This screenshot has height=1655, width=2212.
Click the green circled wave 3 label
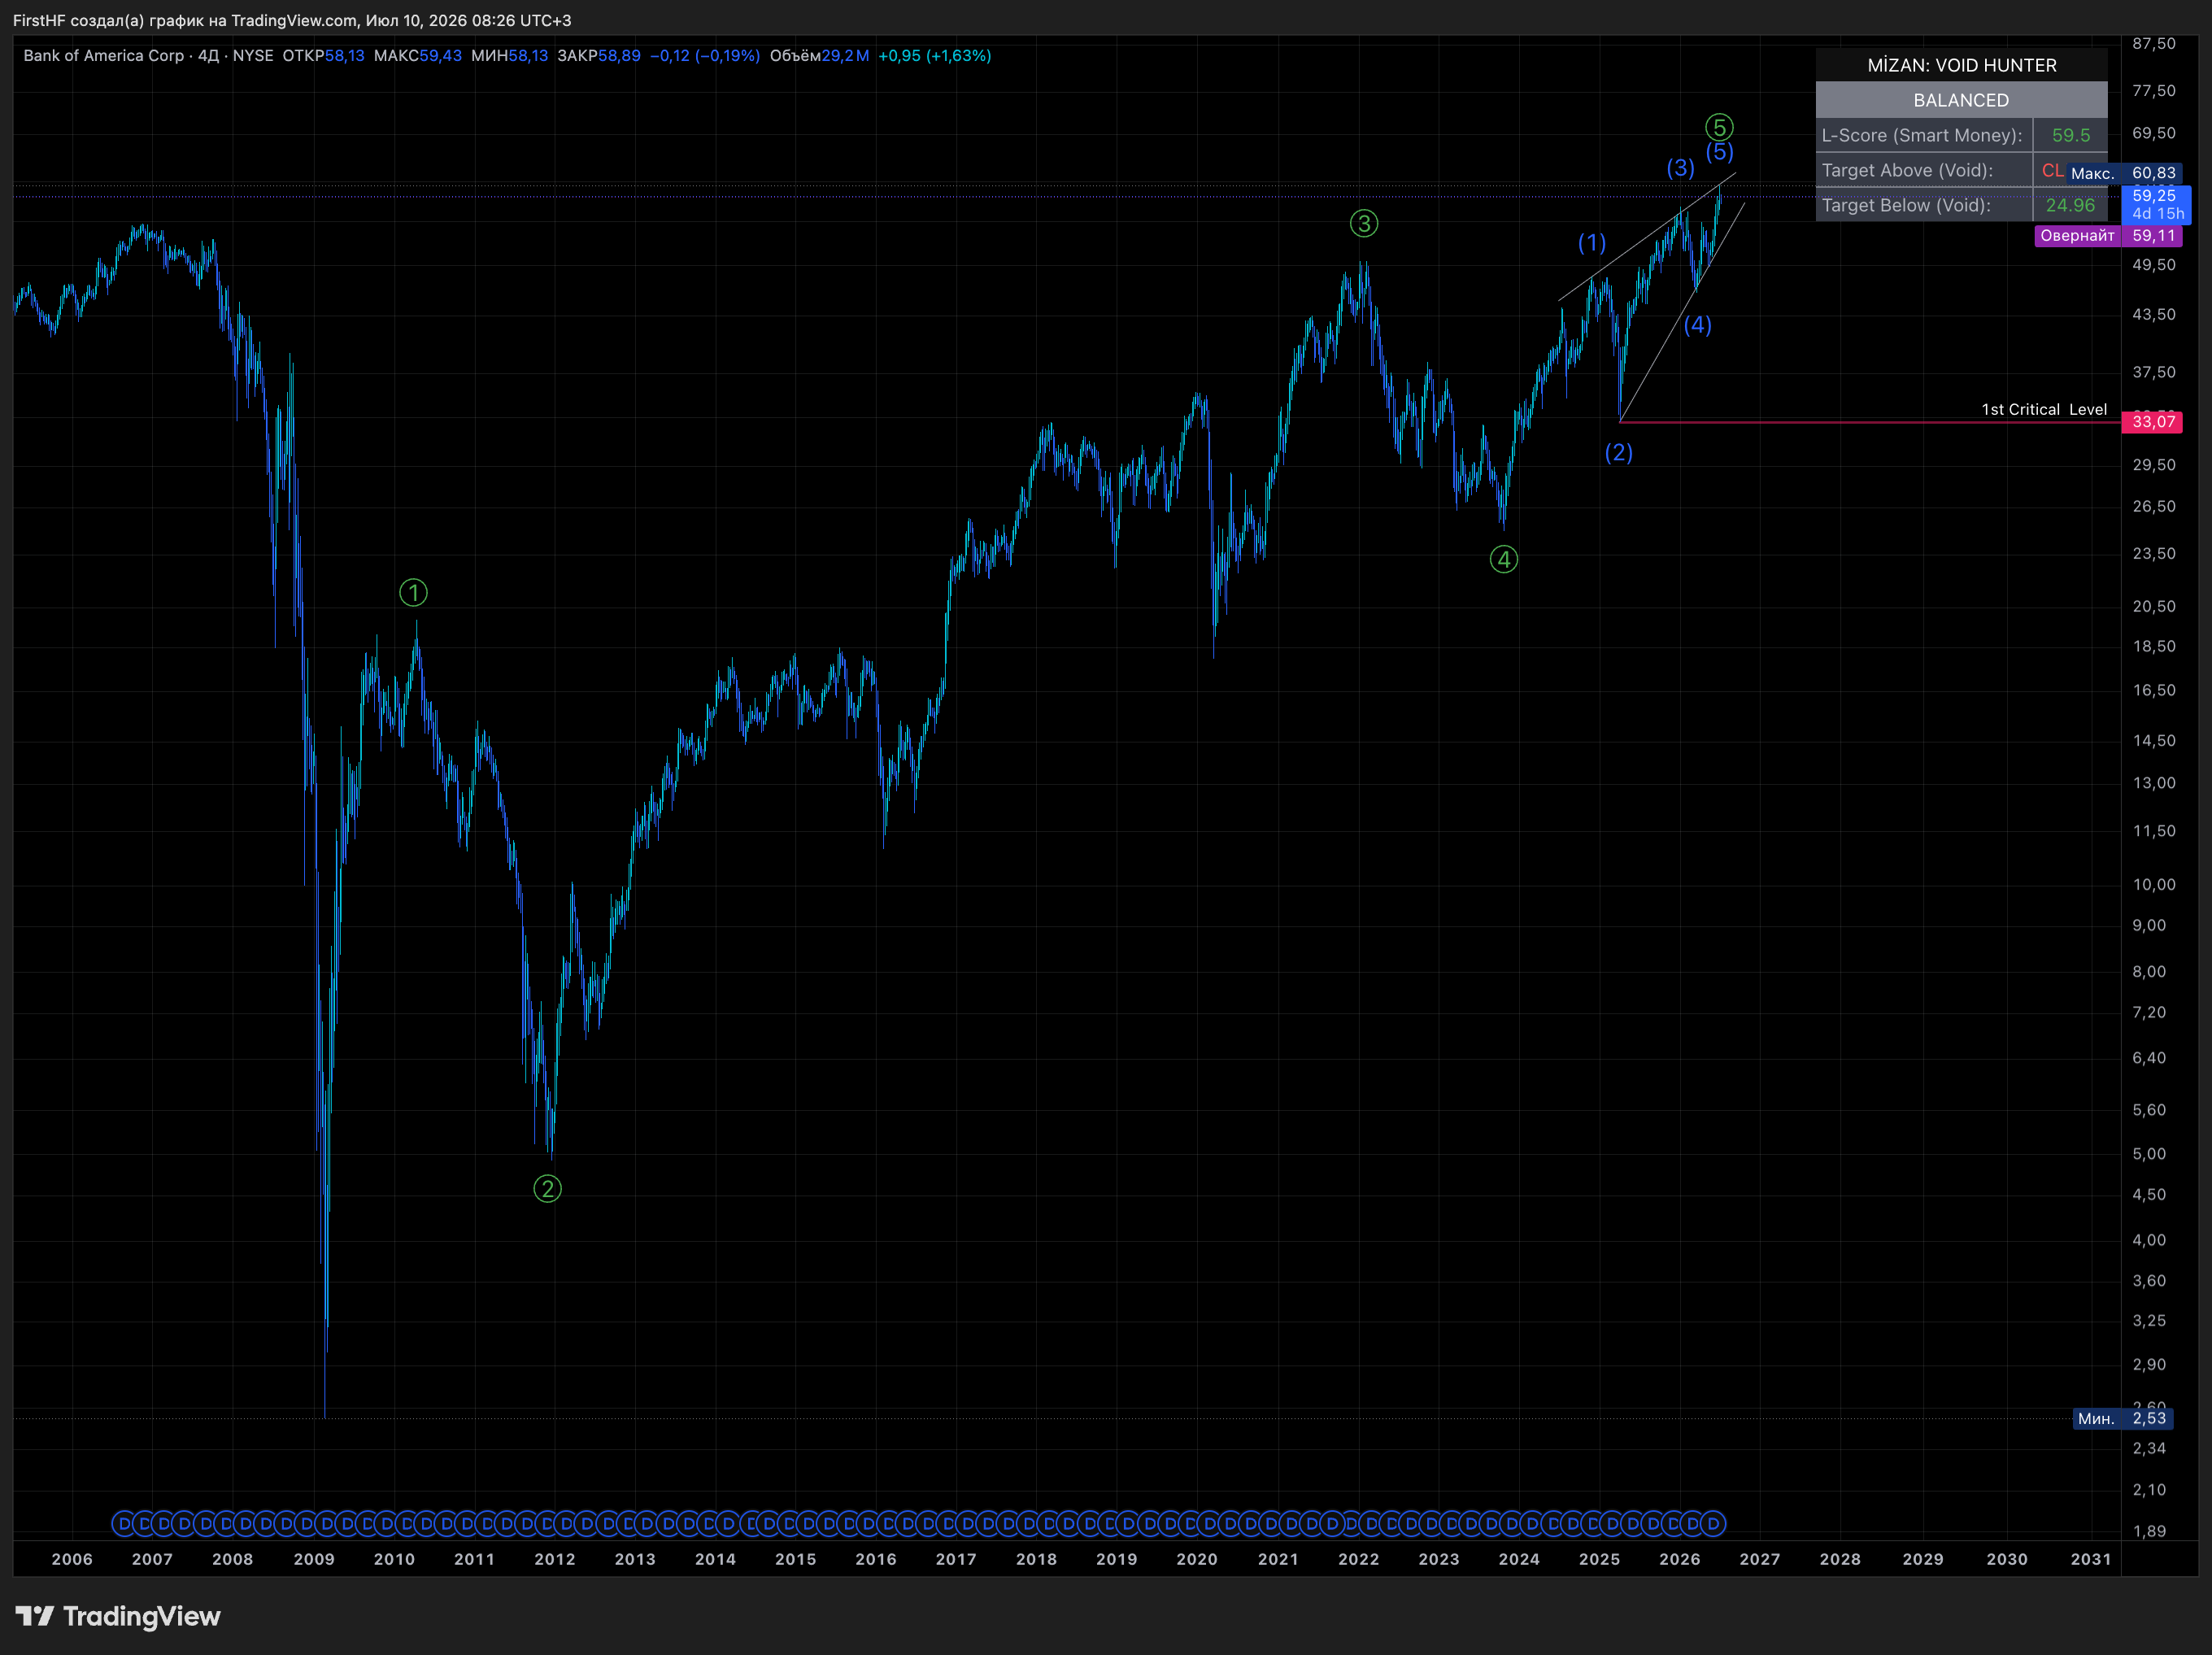(1364, 223)
